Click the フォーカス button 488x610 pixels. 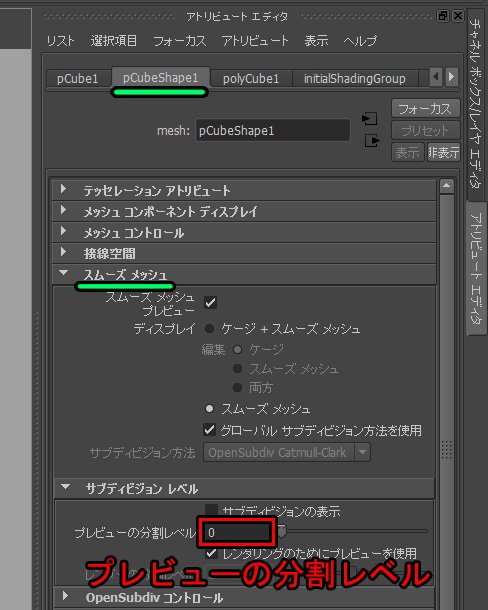pyautogui.click(x=425, y=109)
